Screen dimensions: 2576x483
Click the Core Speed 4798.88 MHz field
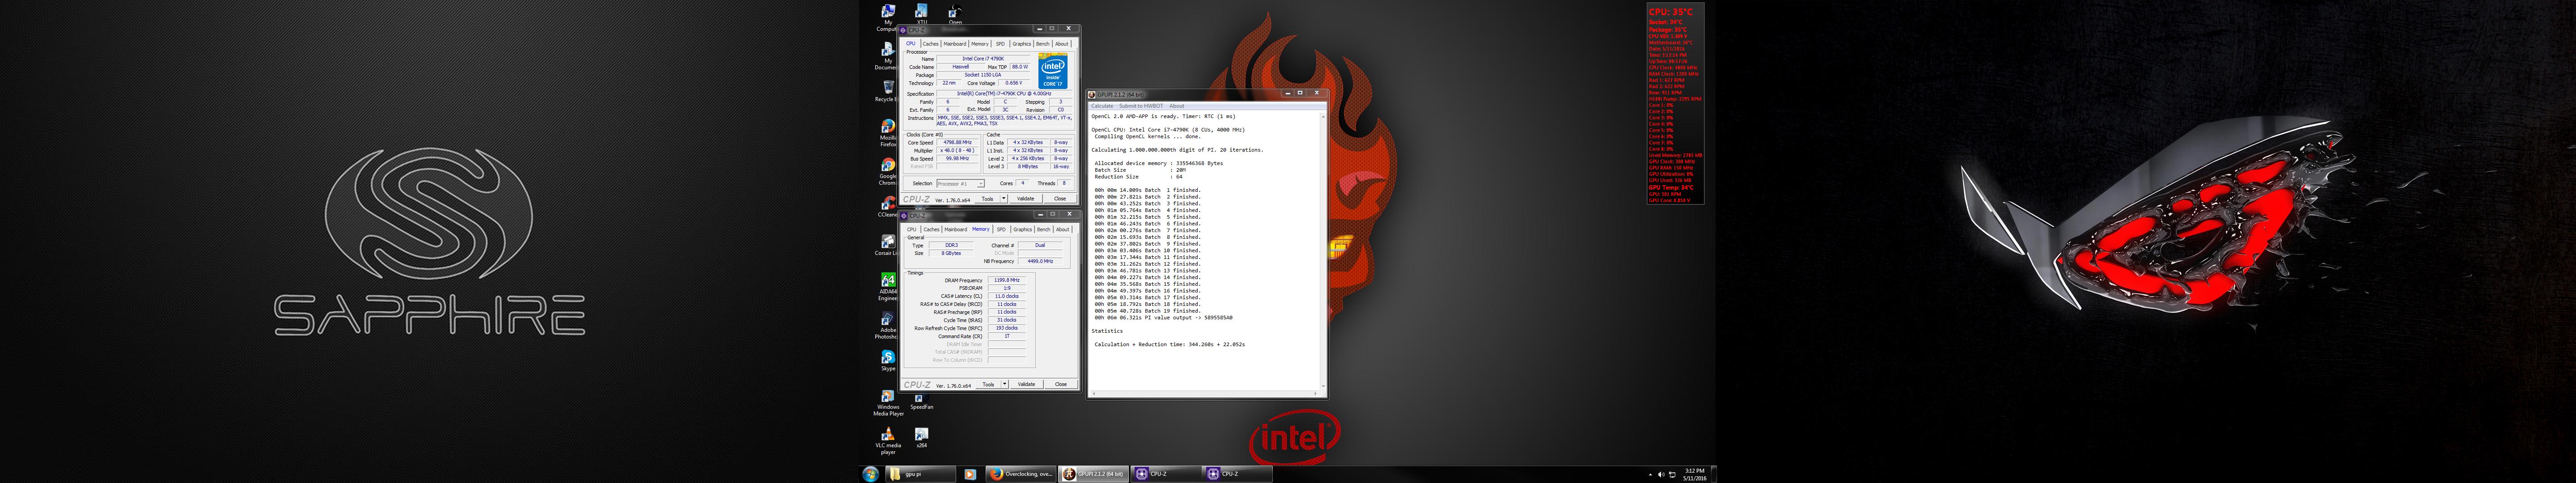pos(957,143)
